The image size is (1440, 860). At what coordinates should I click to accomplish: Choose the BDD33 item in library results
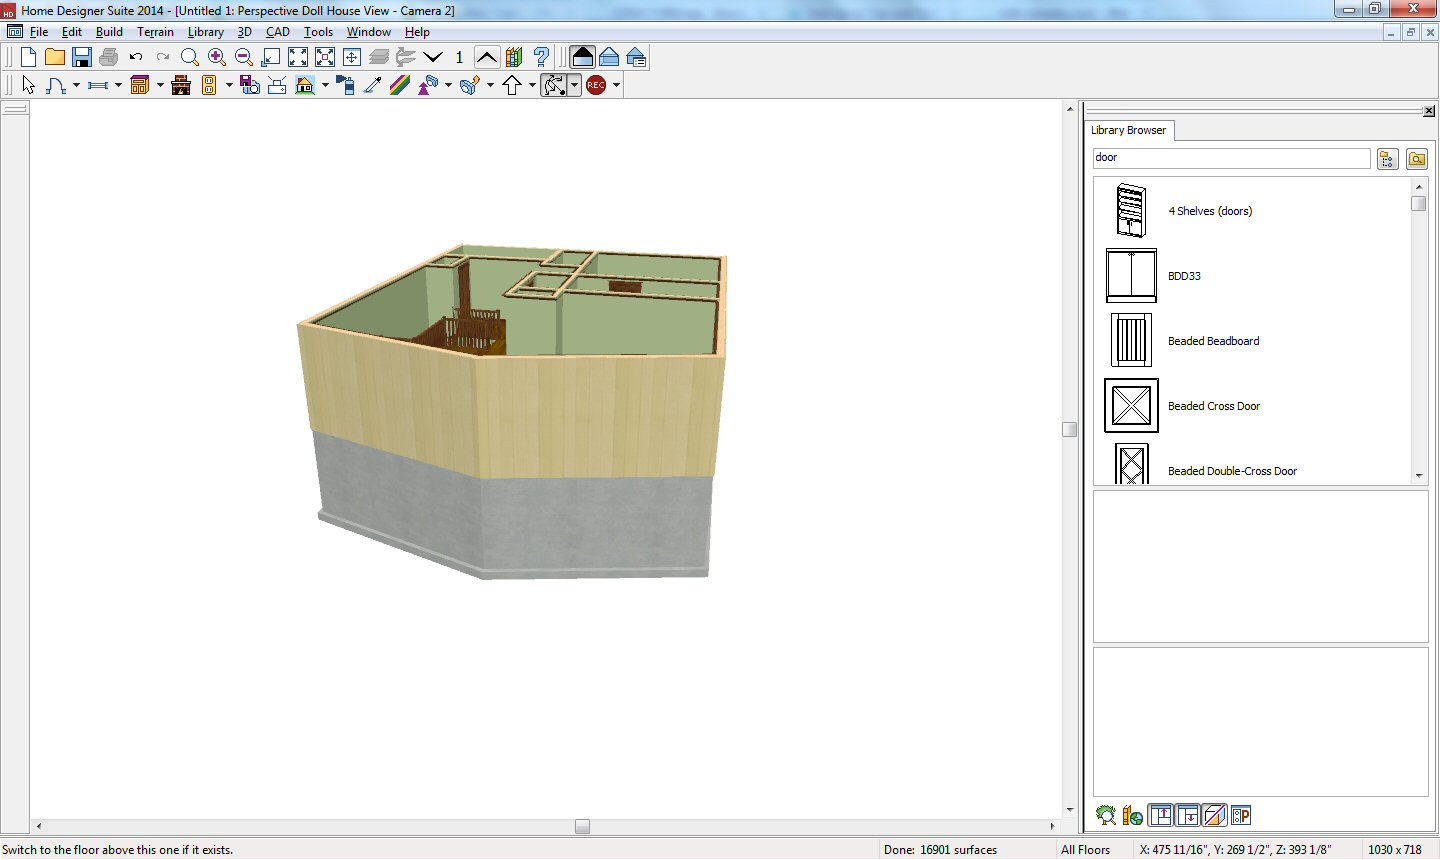(1184, 276)
